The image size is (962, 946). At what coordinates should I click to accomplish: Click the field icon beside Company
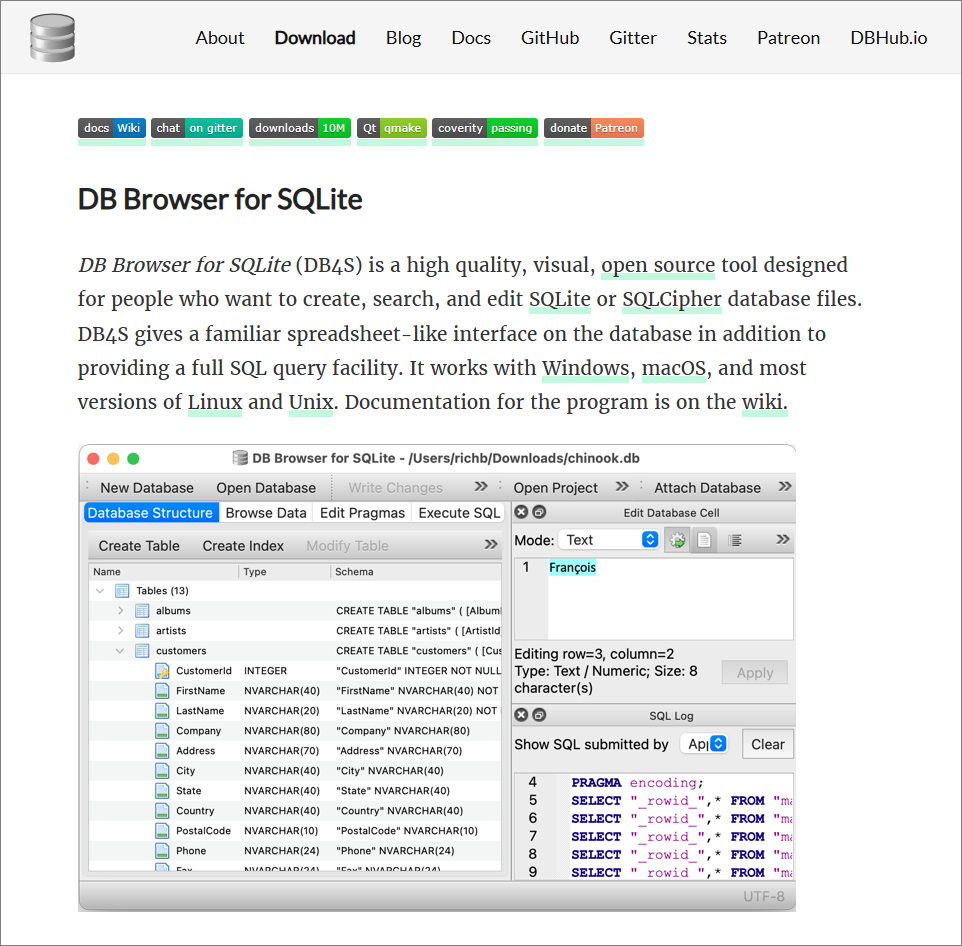point(162,731)
